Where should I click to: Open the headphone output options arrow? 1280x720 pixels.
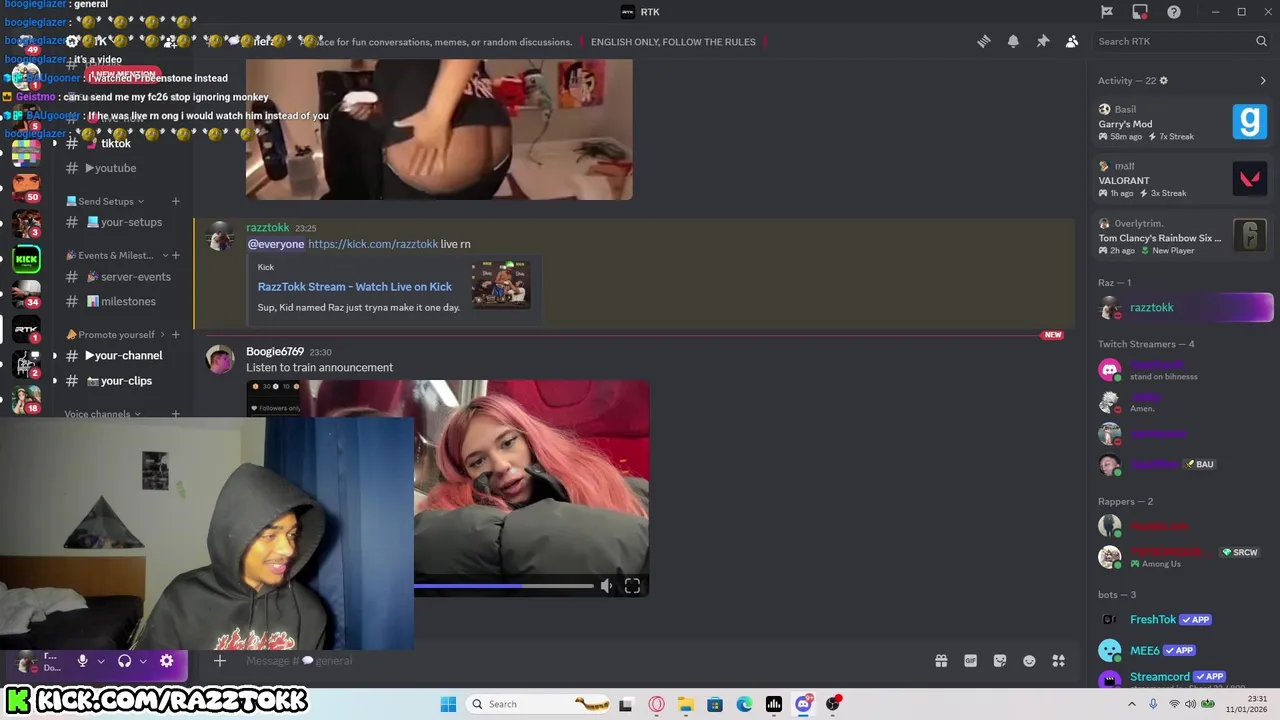tap(143, 661)
